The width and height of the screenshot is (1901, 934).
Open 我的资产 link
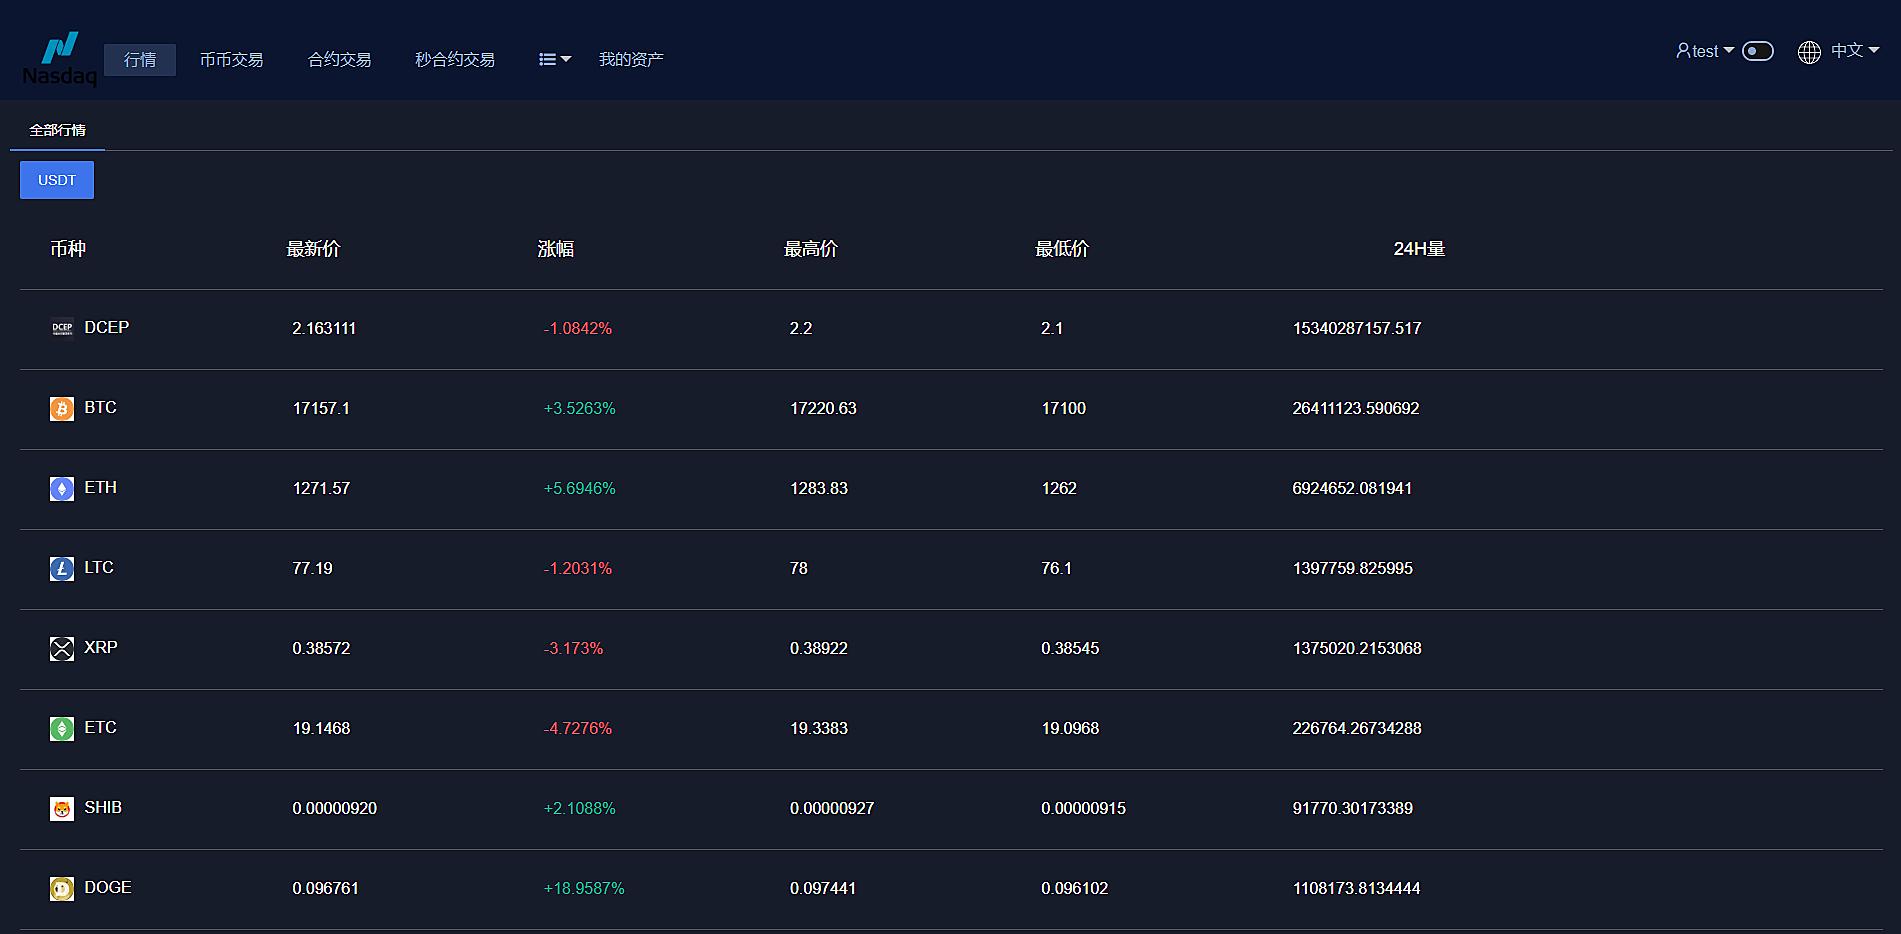(x=631, y=60)
